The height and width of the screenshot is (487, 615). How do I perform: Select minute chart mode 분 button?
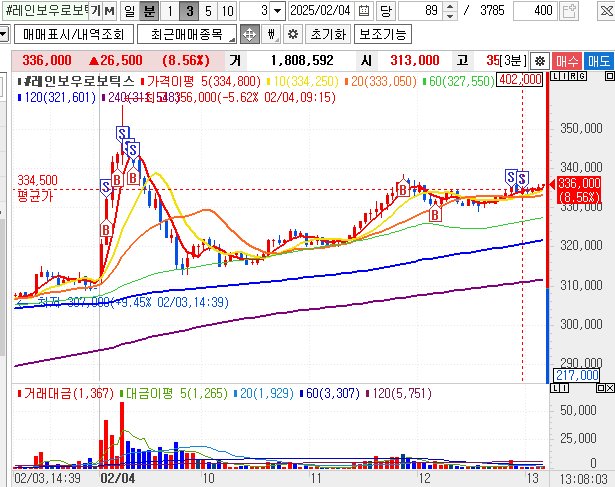(149, 11)
